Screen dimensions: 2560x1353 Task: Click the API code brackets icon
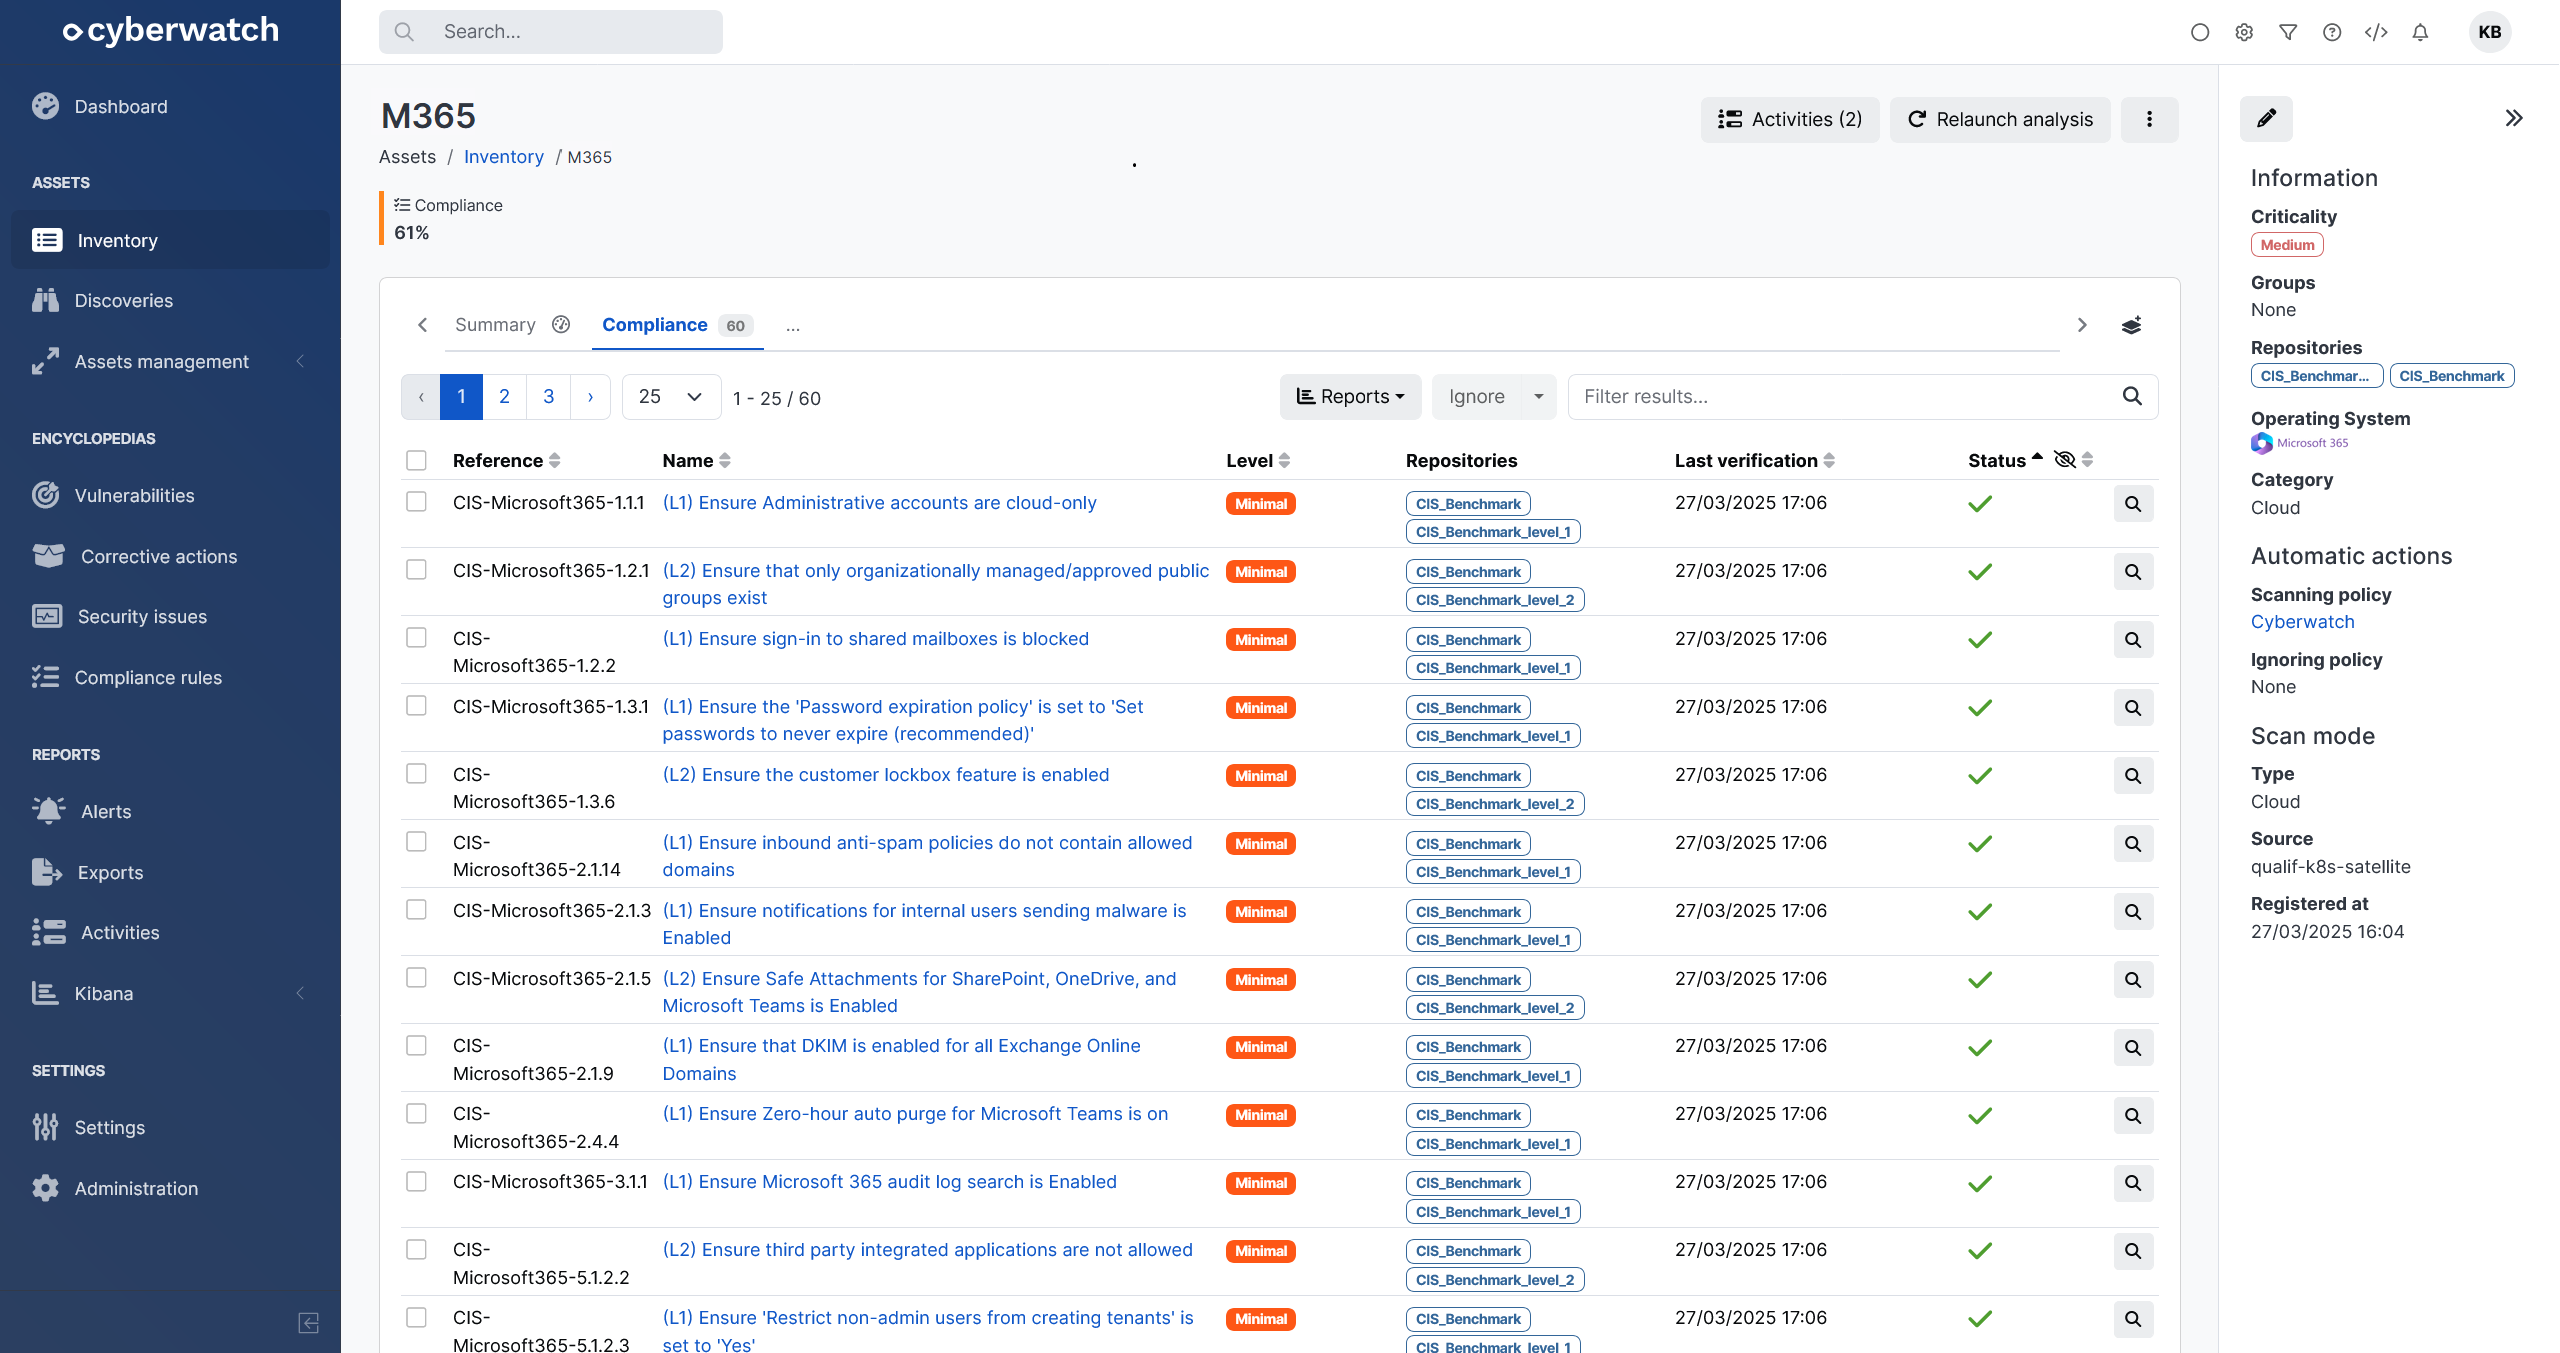[2376, 32]
